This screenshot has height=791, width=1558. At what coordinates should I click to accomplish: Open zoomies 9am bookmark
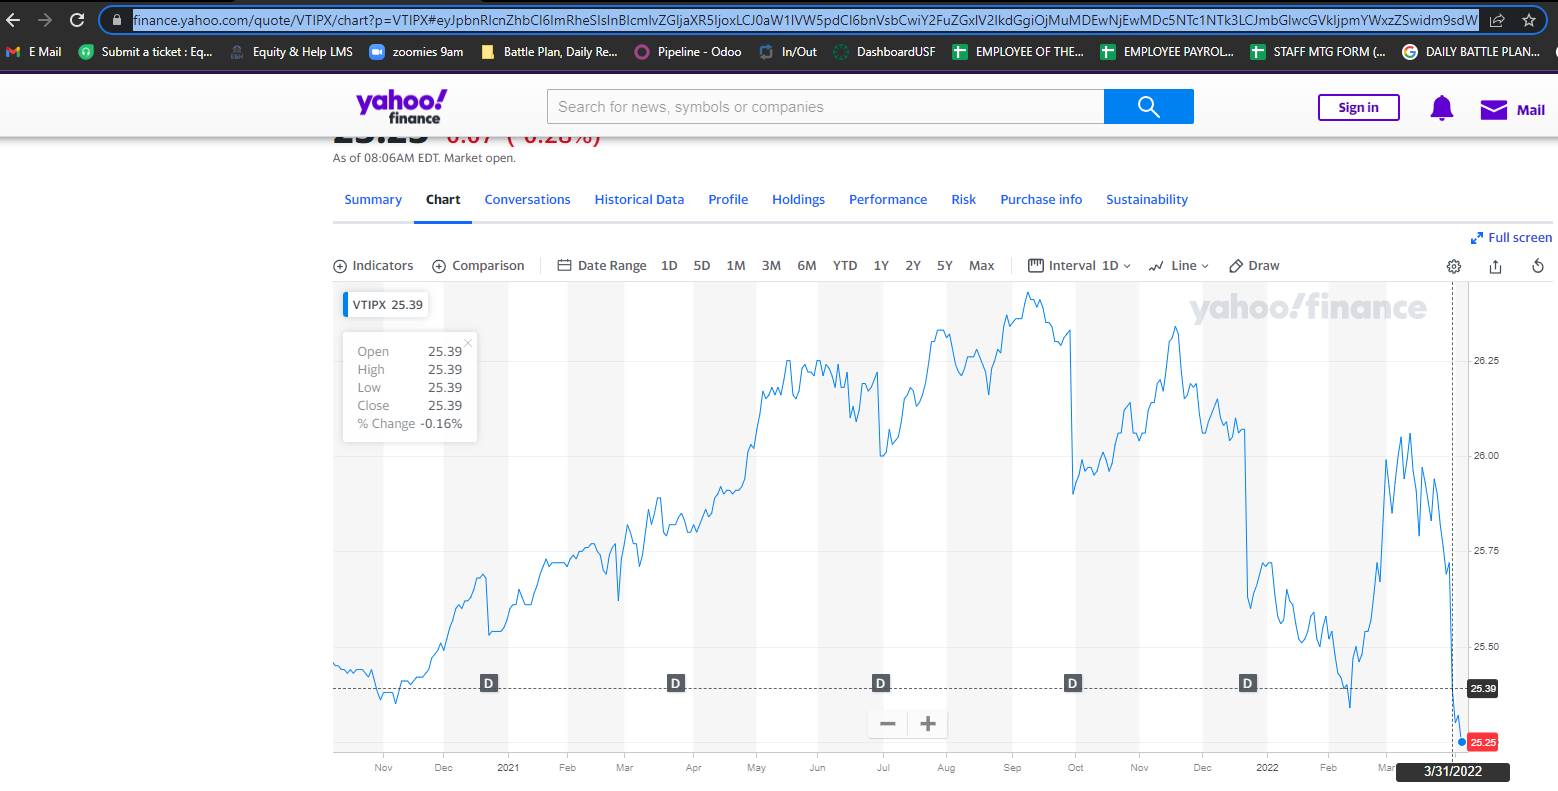[416, 52]
